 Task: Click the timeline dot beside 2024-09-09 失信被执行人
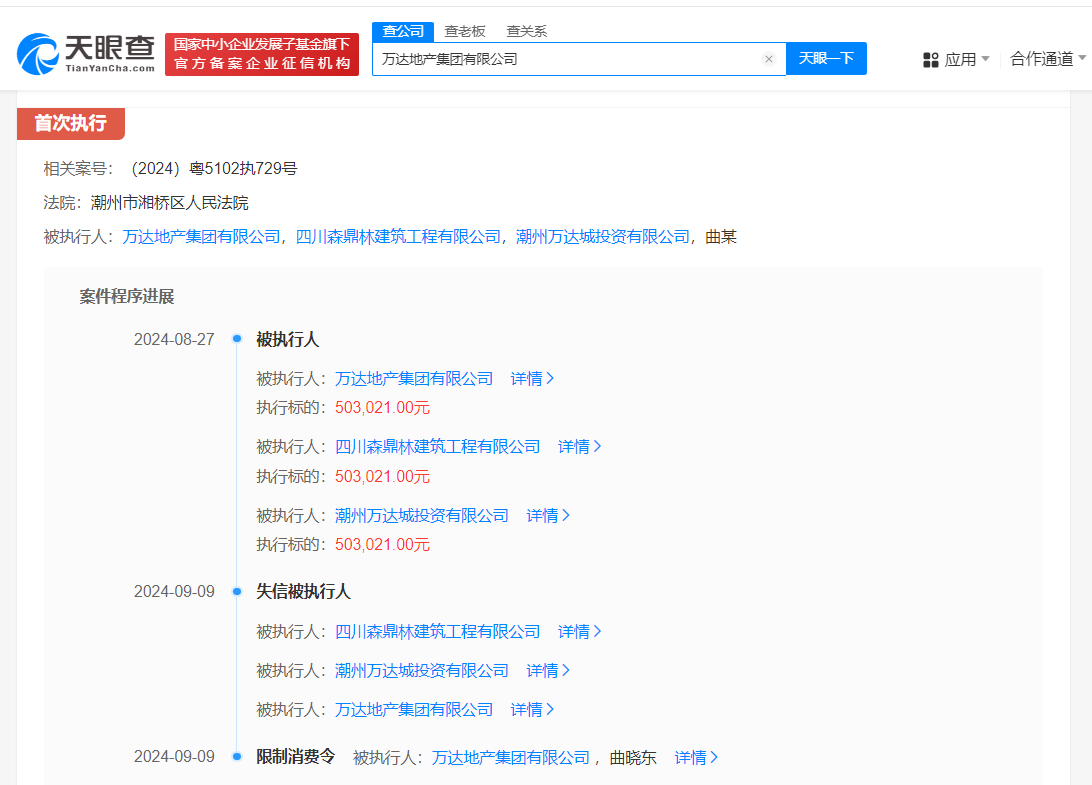pyautogui.click(x=236, y=591)
